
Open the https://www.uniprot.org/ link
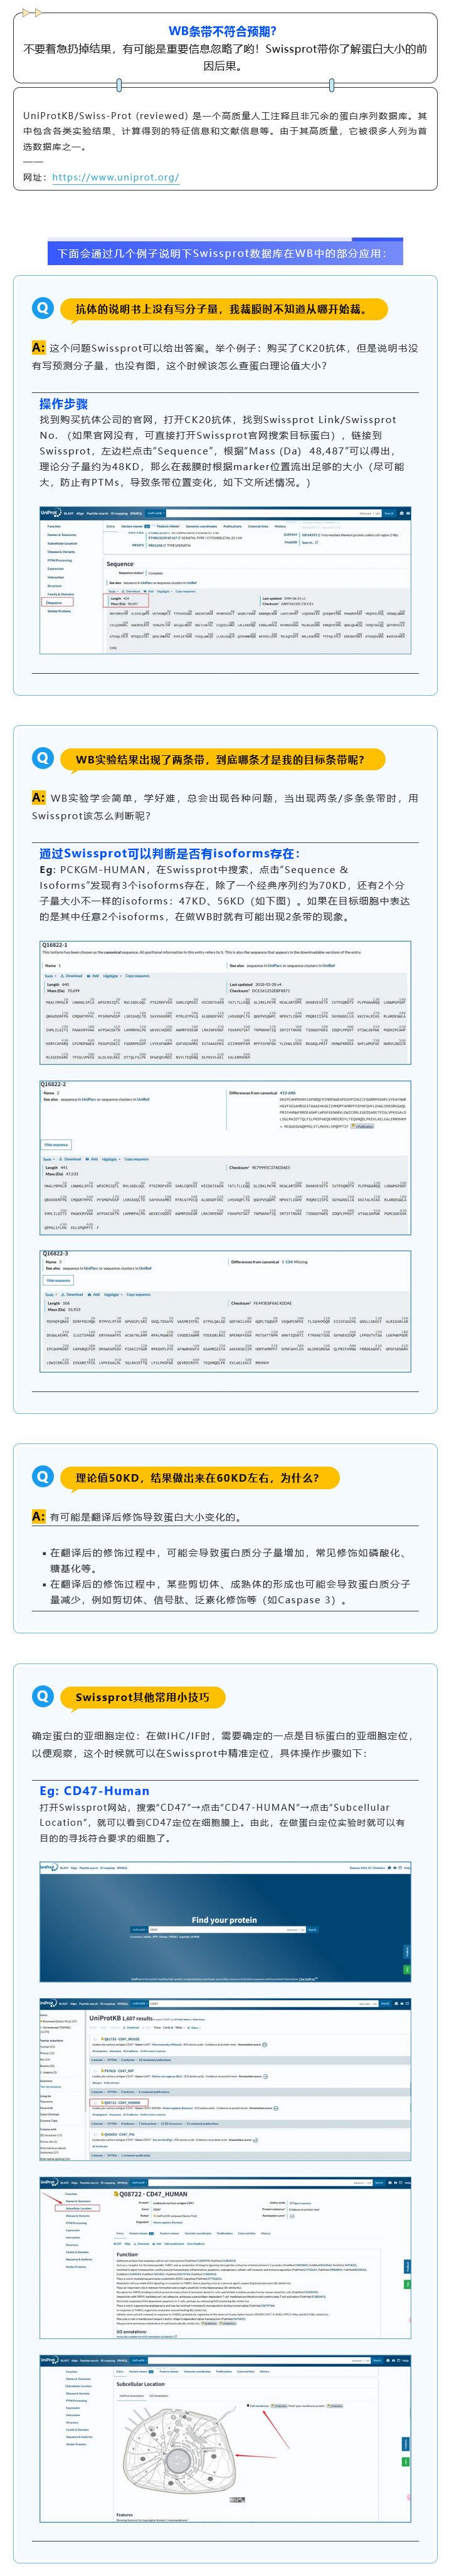click(x=115, y=177)
